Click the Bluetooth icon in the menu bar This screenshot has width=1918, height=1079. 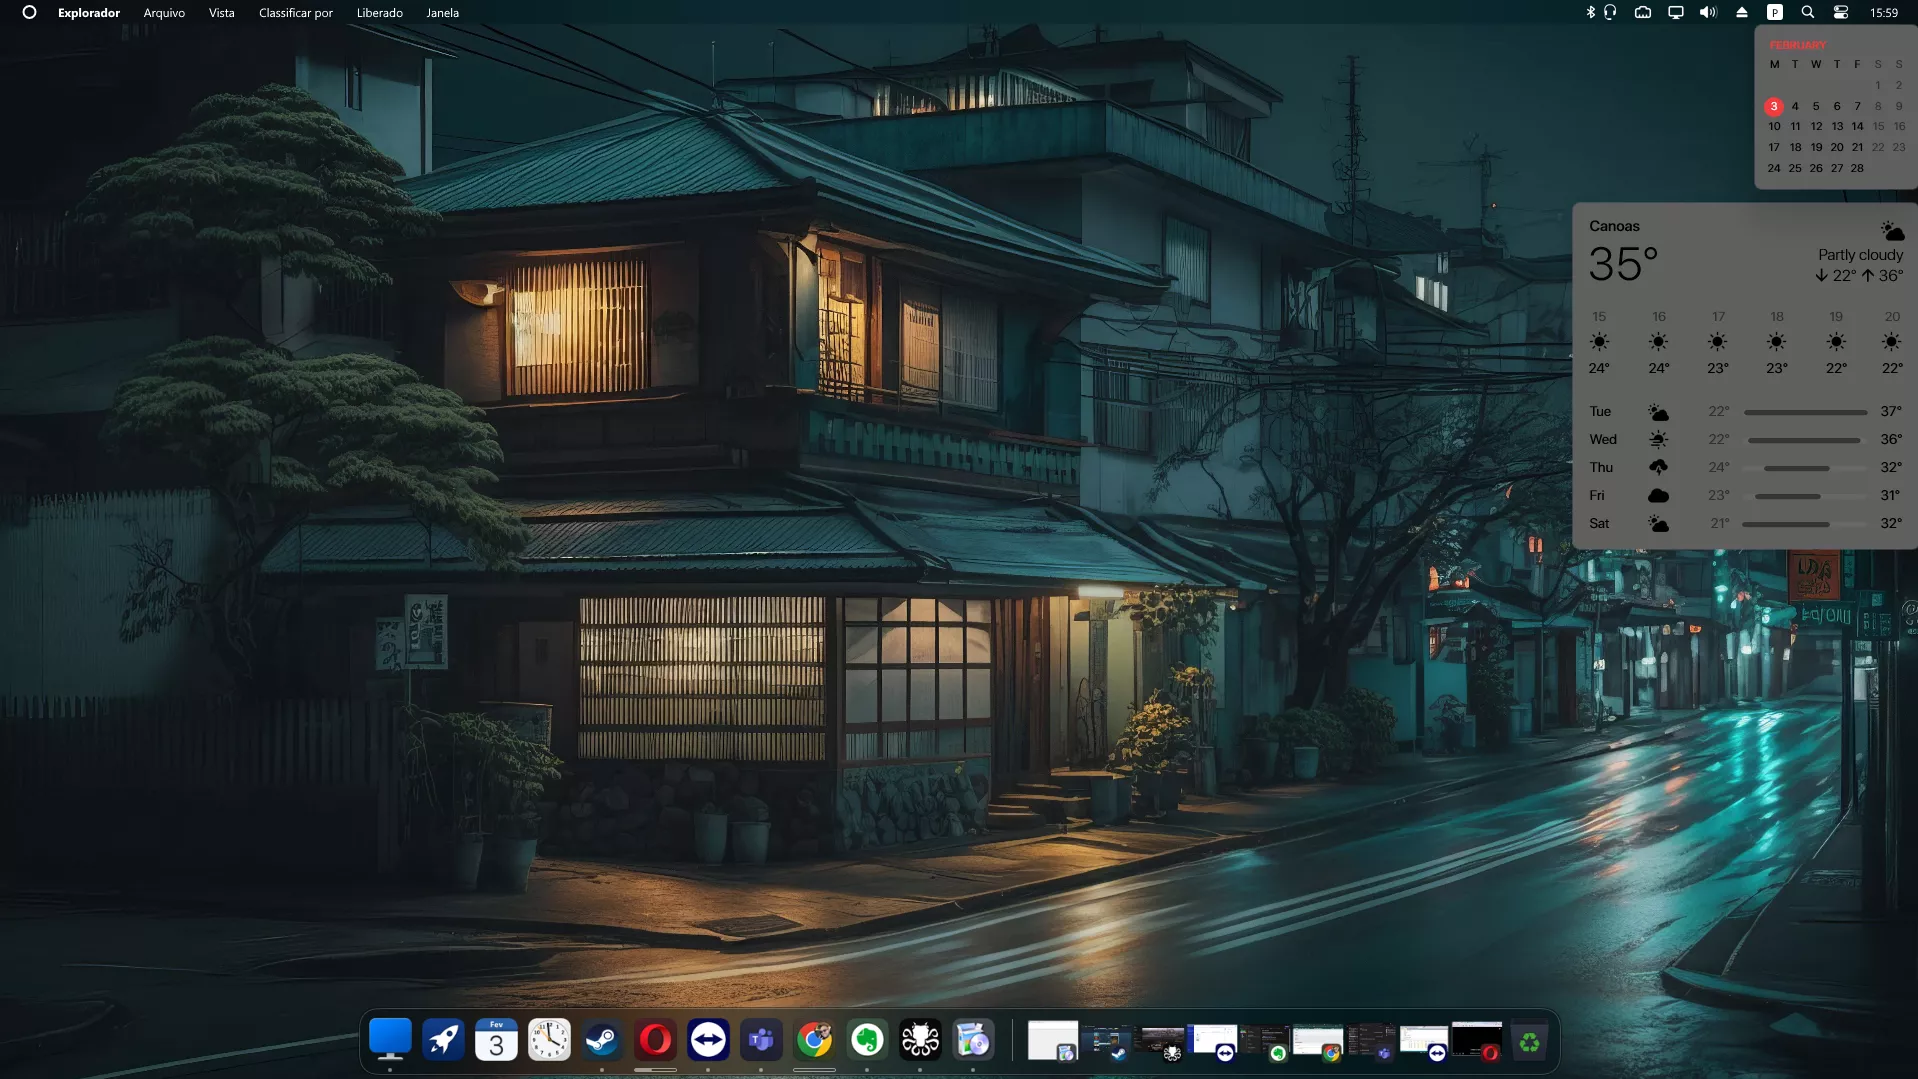[1590, 12]
